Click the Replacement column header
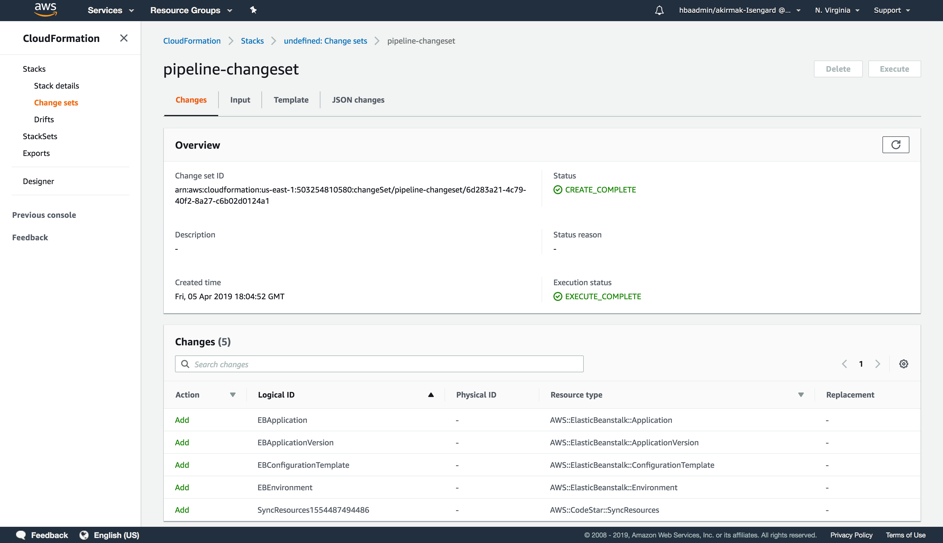 [x=850, y=395]
